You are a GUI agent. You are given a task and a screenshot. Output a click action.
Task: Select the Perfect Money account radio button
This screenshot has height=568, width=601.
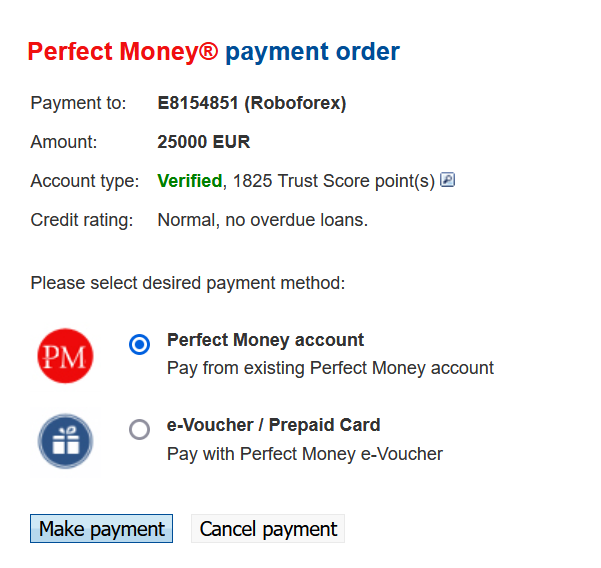[x=140, y=344]
